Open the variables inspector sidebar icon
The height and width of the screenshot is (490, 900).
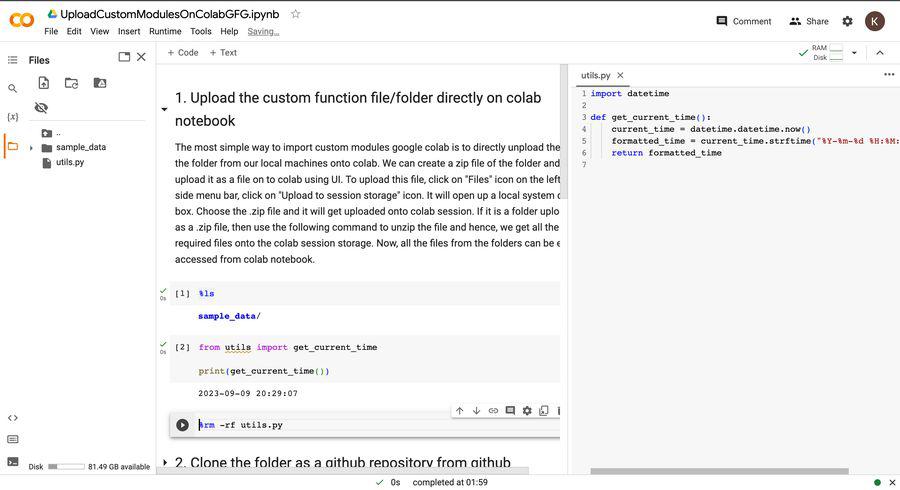point(12,117)
